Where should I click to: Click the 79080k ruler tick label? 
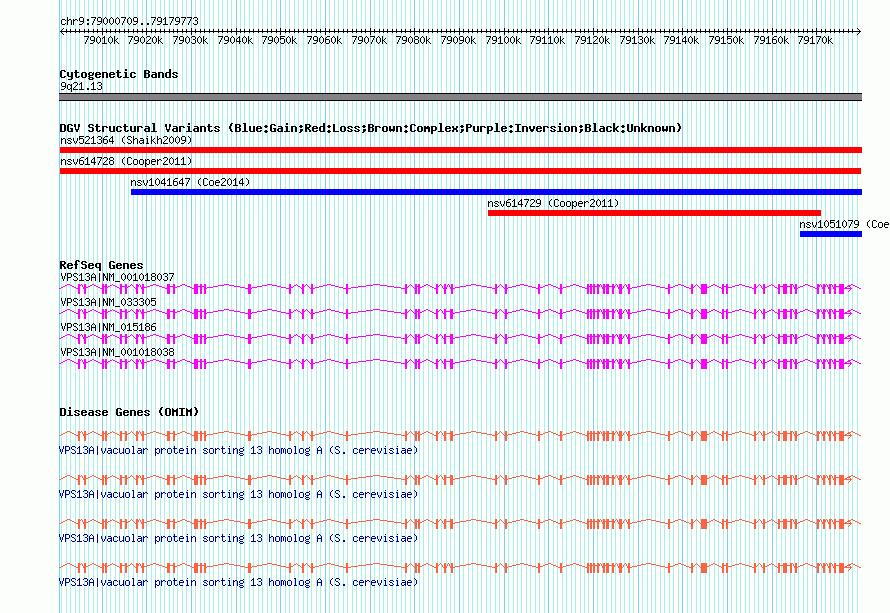click(x=413, y=40)
